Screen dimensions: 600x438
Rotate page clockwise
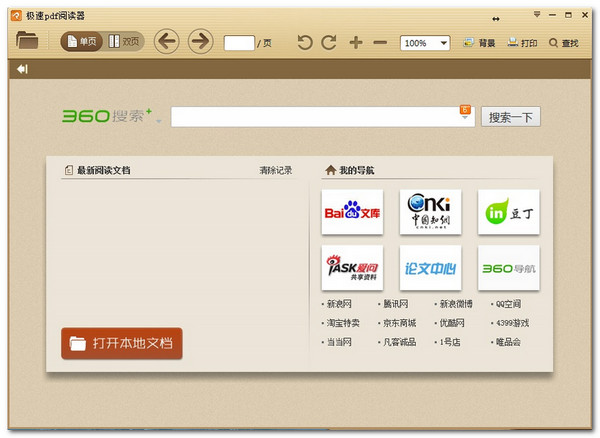(x=329, y=43)
